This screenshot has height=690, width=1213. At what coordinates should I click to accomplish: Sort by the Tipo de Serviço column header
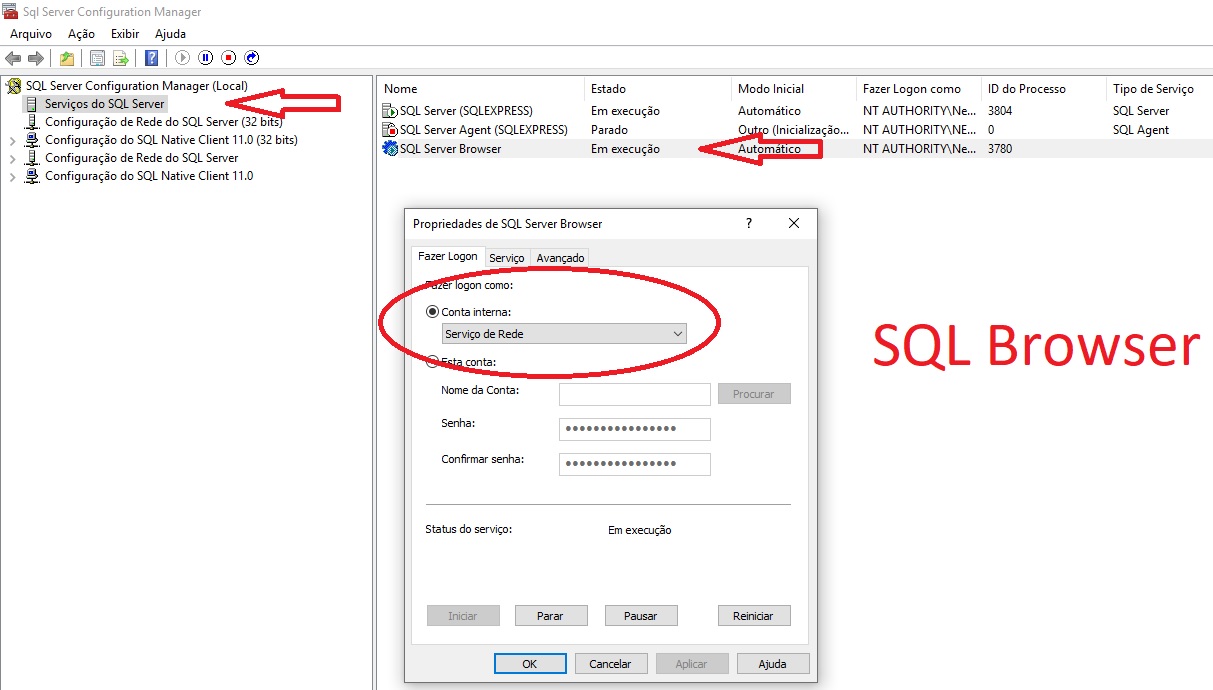tap(1160, 89)
